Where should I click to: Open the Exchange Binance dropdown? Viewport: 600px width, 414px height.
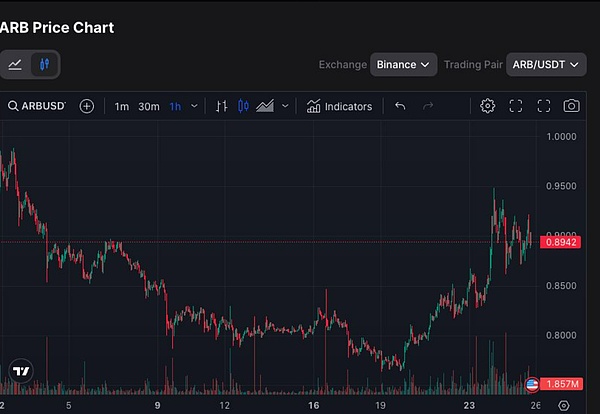pyautogui.click(x=404, y=65)
